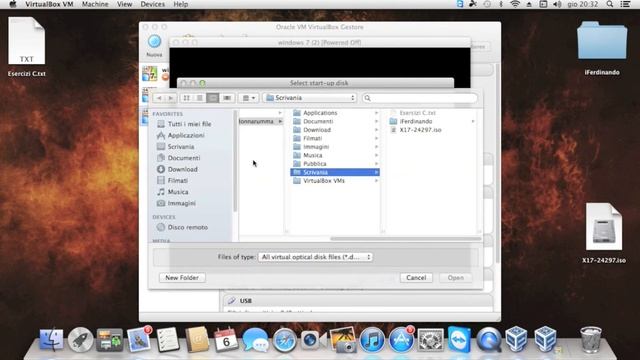Switch file dialog to column view
Screen dimensions: 640x360
213,98
